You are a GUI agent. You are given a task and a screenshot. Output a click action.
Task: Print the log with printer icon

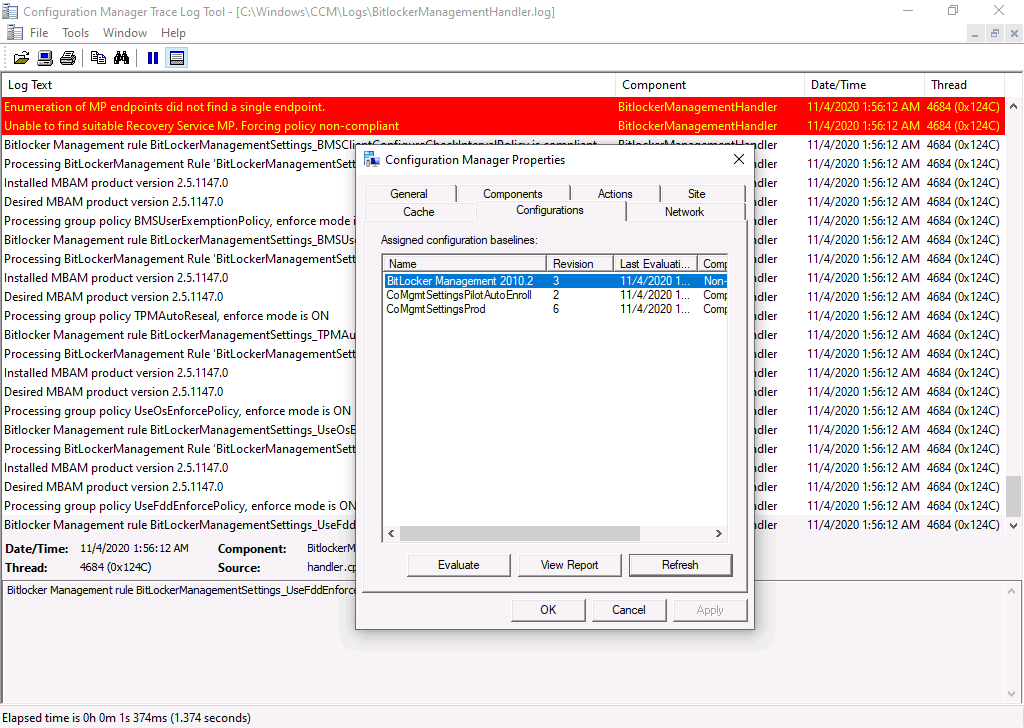tap(68, 58)
